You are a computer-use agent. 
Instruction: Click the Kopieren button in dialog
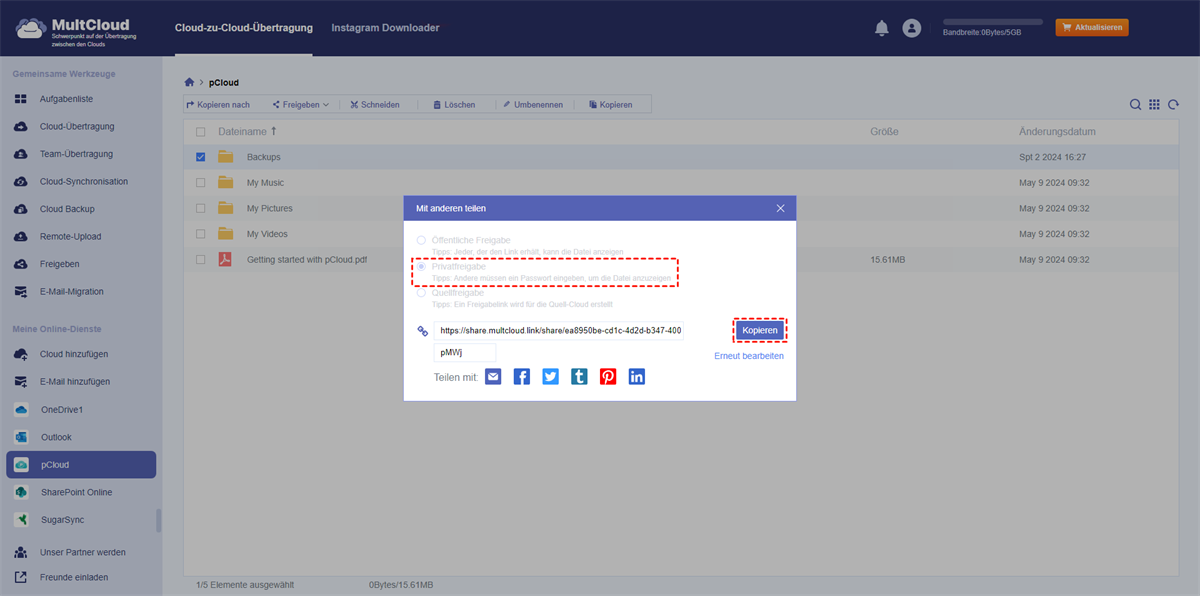pos(760,330)
